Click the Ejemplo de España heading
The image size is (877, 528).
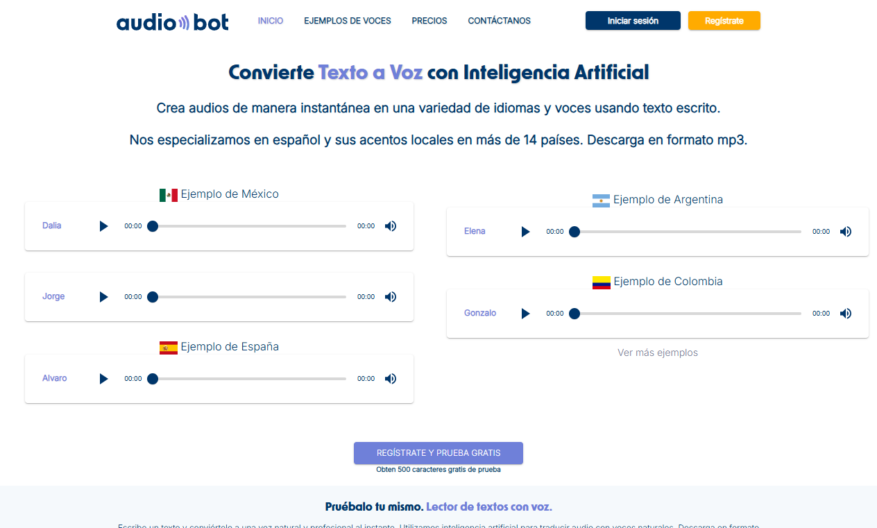[229, 347]
